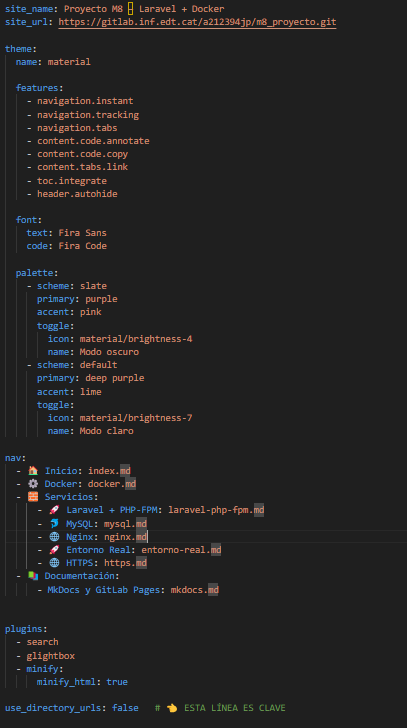Click the theme name value 'material'
The height and width of the screenshot is (728, 407).
tap(69, 62)
